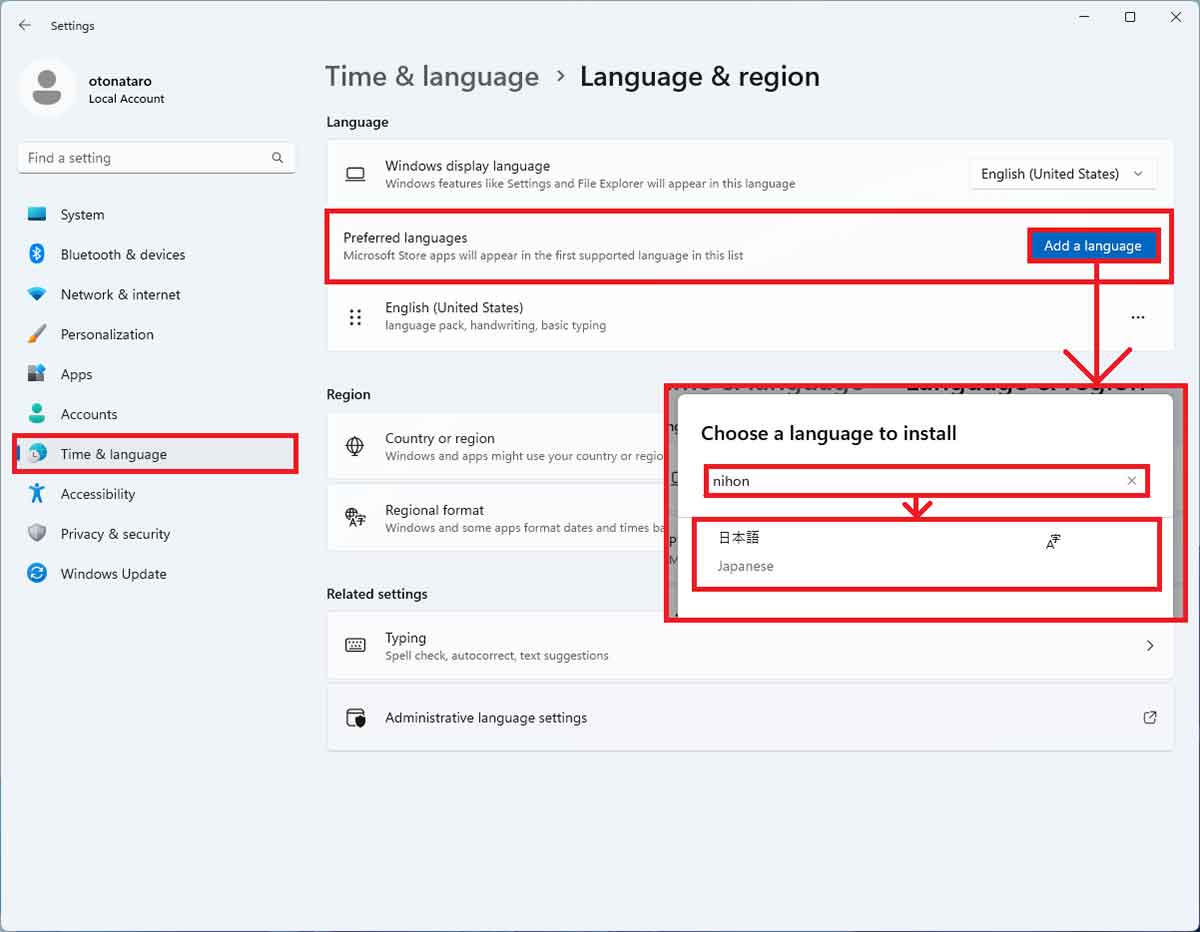1200x932 pixels.
Task: Click the English (United States) language entry
Action: point(750,317)
